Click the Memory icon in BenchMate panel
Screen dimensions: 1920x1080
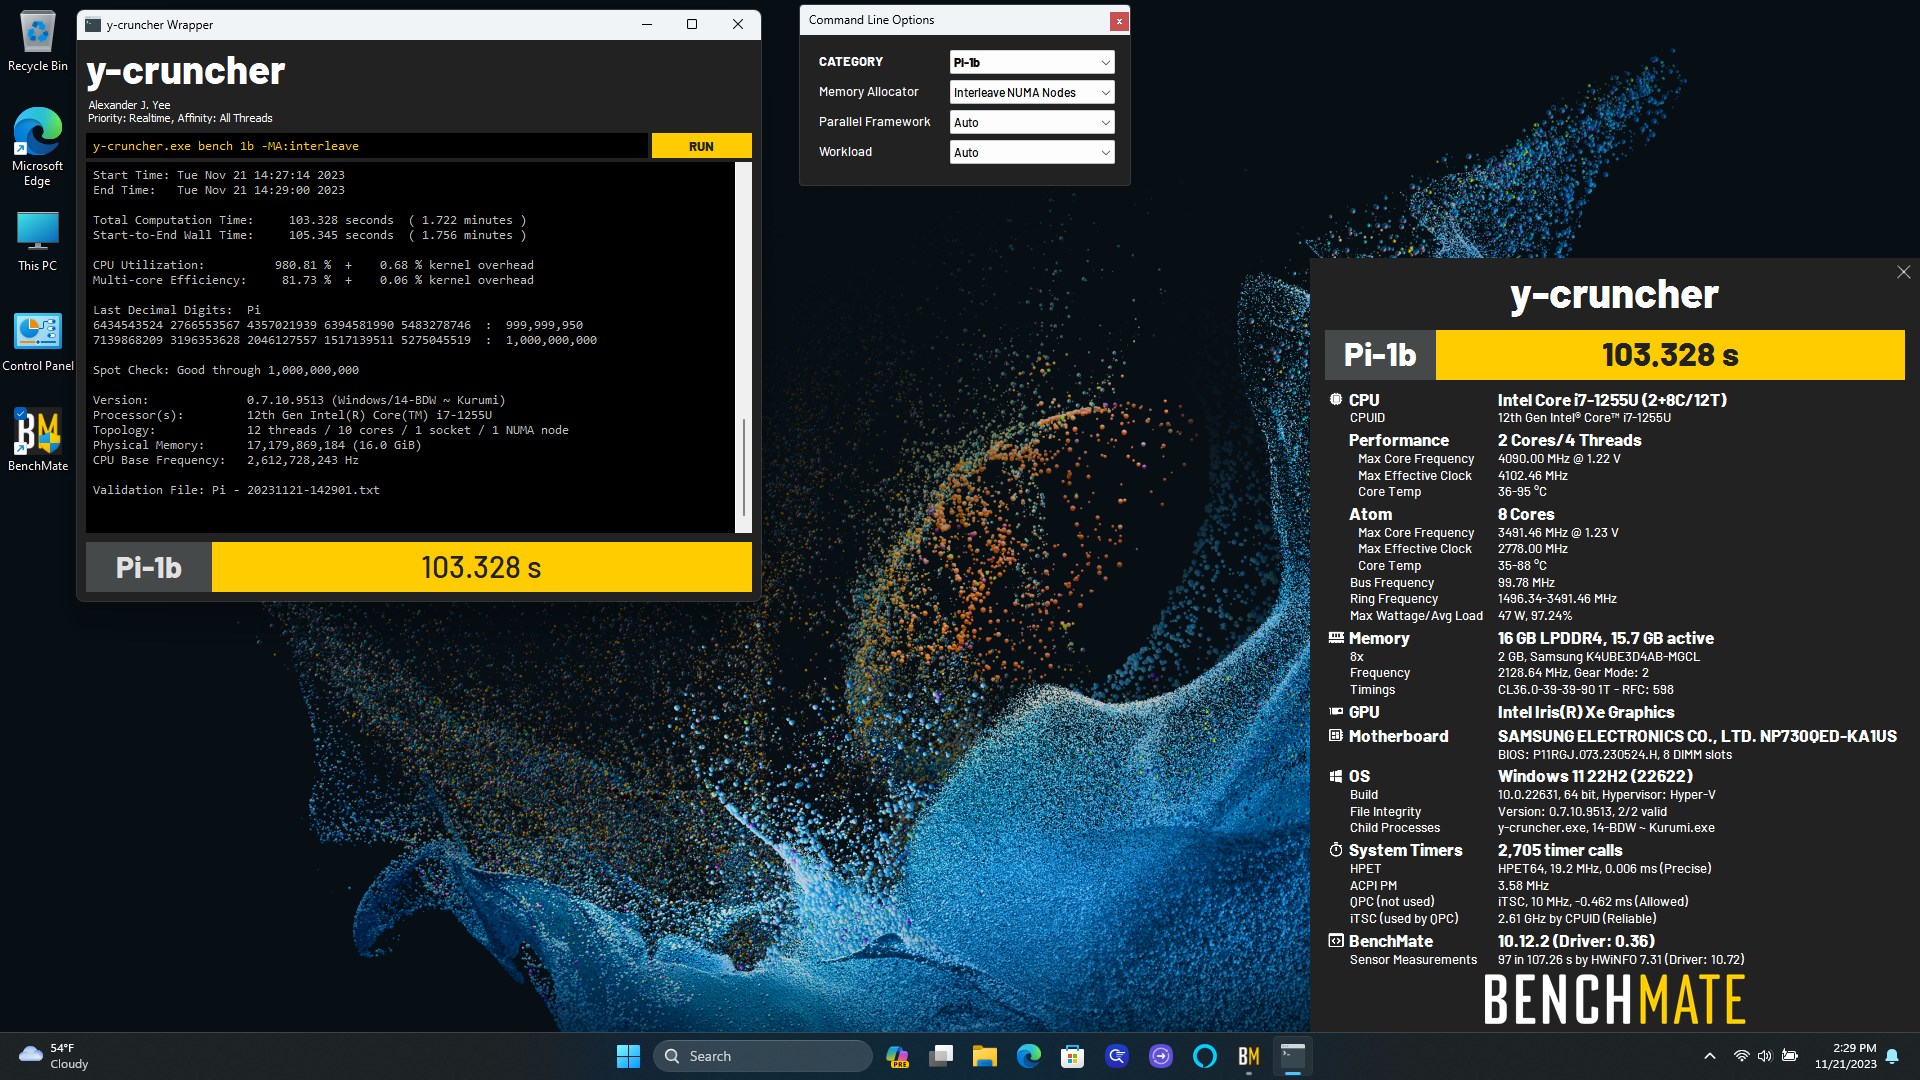click(1336, 637)
